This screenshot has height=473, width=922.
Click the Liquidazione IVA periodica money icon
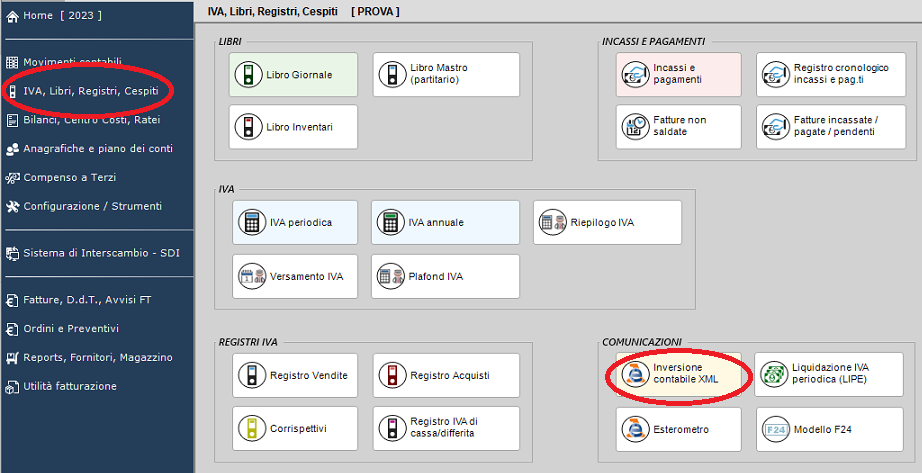775,375
